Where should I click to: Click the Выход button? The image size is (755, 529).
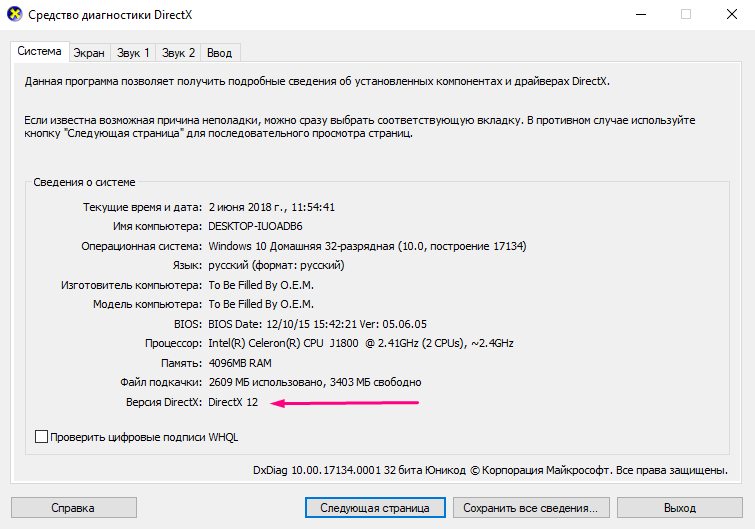point(680,508)
